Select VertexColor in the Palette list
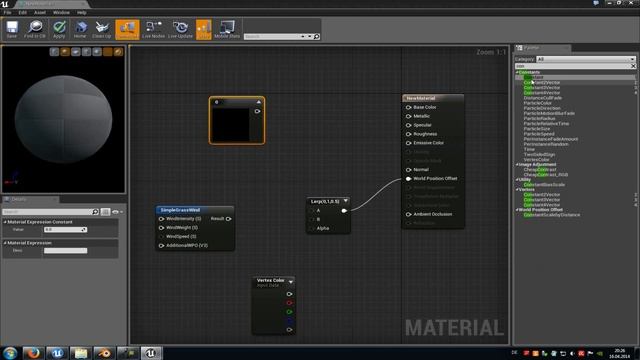The height and width of the screenshot is (360, 640). (x=537, y=160)
